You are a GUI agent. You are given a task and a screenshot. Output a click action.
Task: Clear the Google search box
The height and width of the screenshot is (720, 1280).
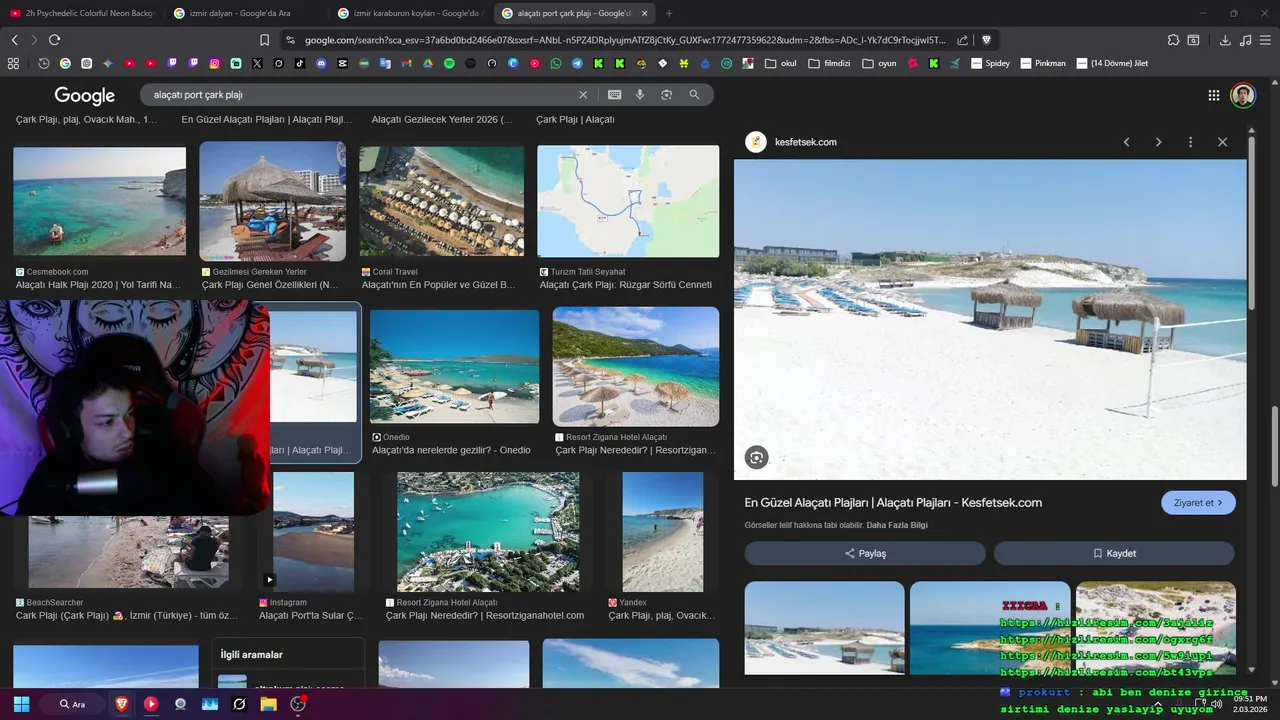point(583,95)
